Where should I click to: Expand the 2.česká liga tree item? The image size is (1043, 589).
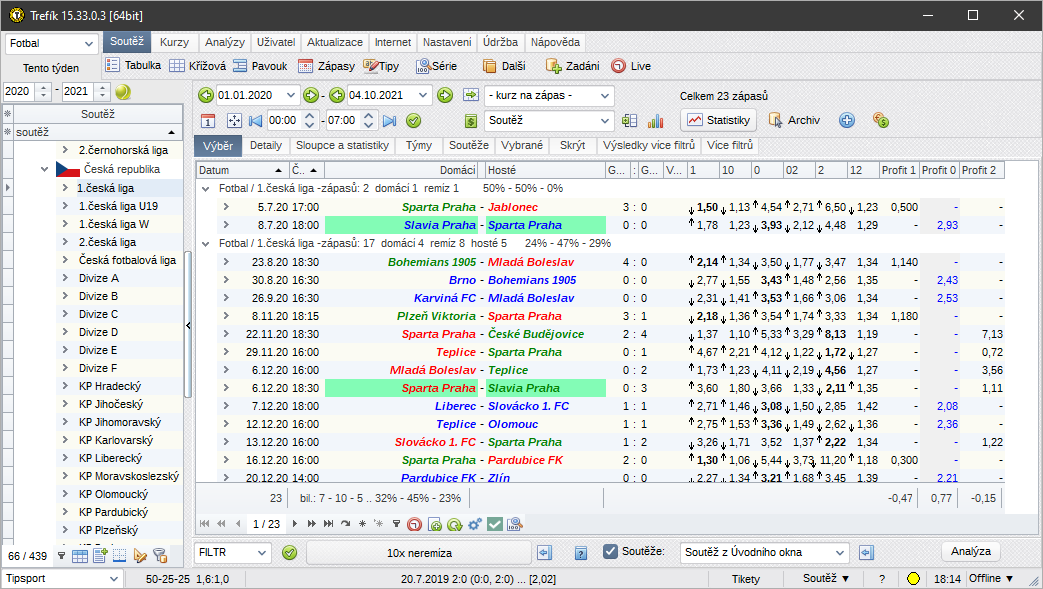pos(65,242)
